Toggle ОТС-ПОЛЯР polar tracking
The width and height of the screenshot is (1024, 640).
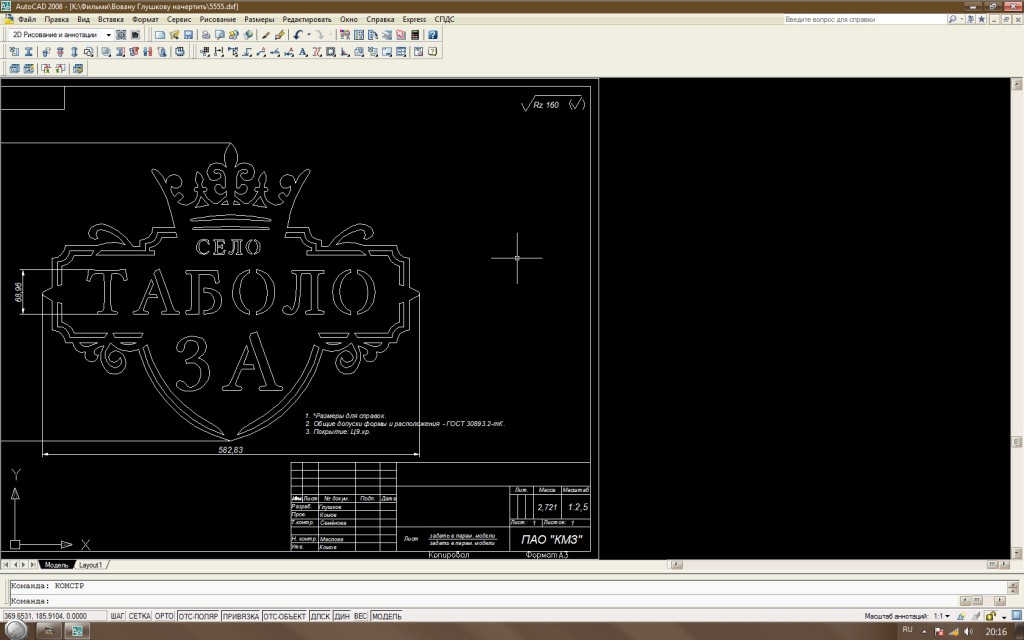click(199, 616)
